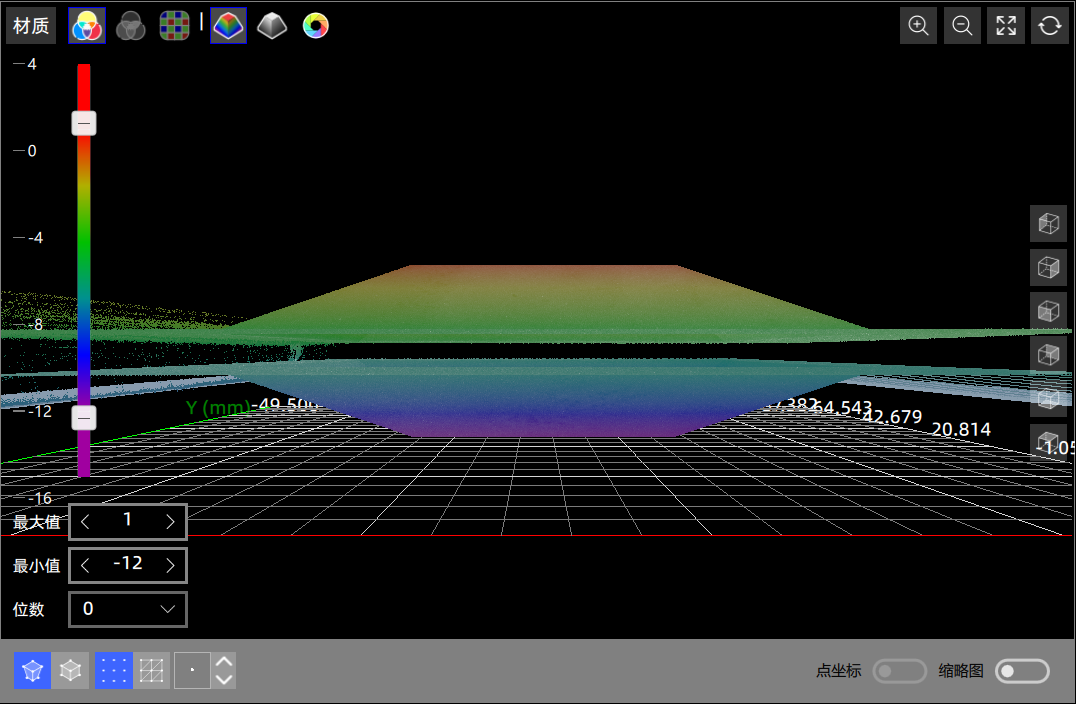Enable perspective projection cube view

(x=32, y=670)
